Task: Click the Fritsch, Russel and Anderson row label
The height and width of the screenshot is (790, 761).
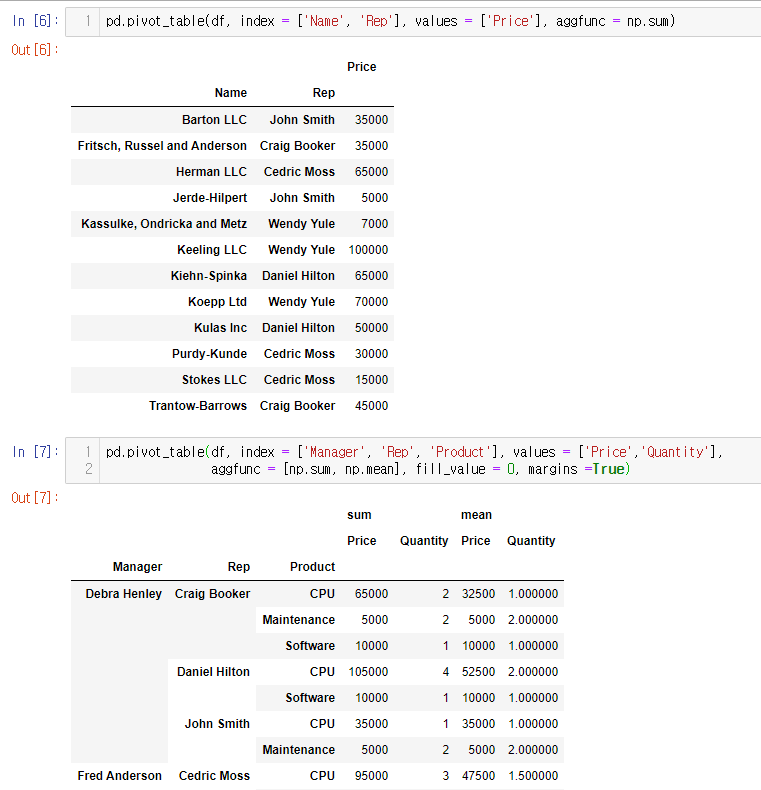Action: coord(162,146)
